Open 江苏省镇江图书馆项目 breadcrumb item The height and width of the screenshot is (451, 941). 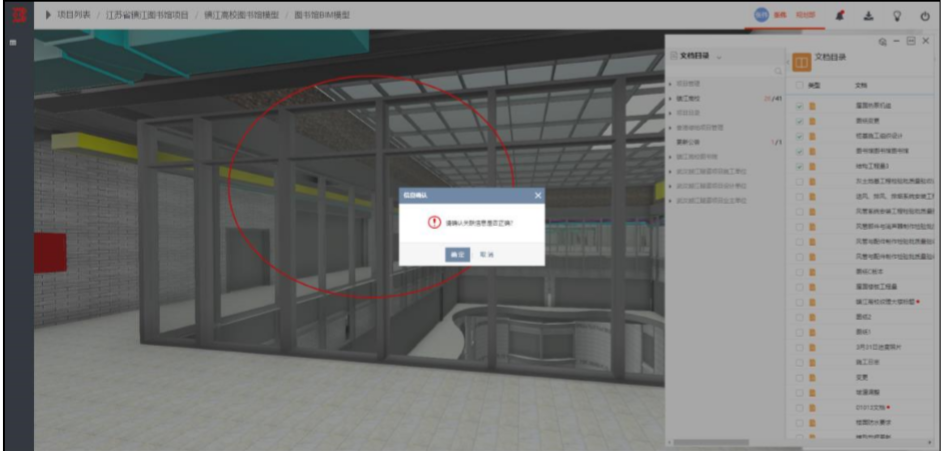click(147, 15)
